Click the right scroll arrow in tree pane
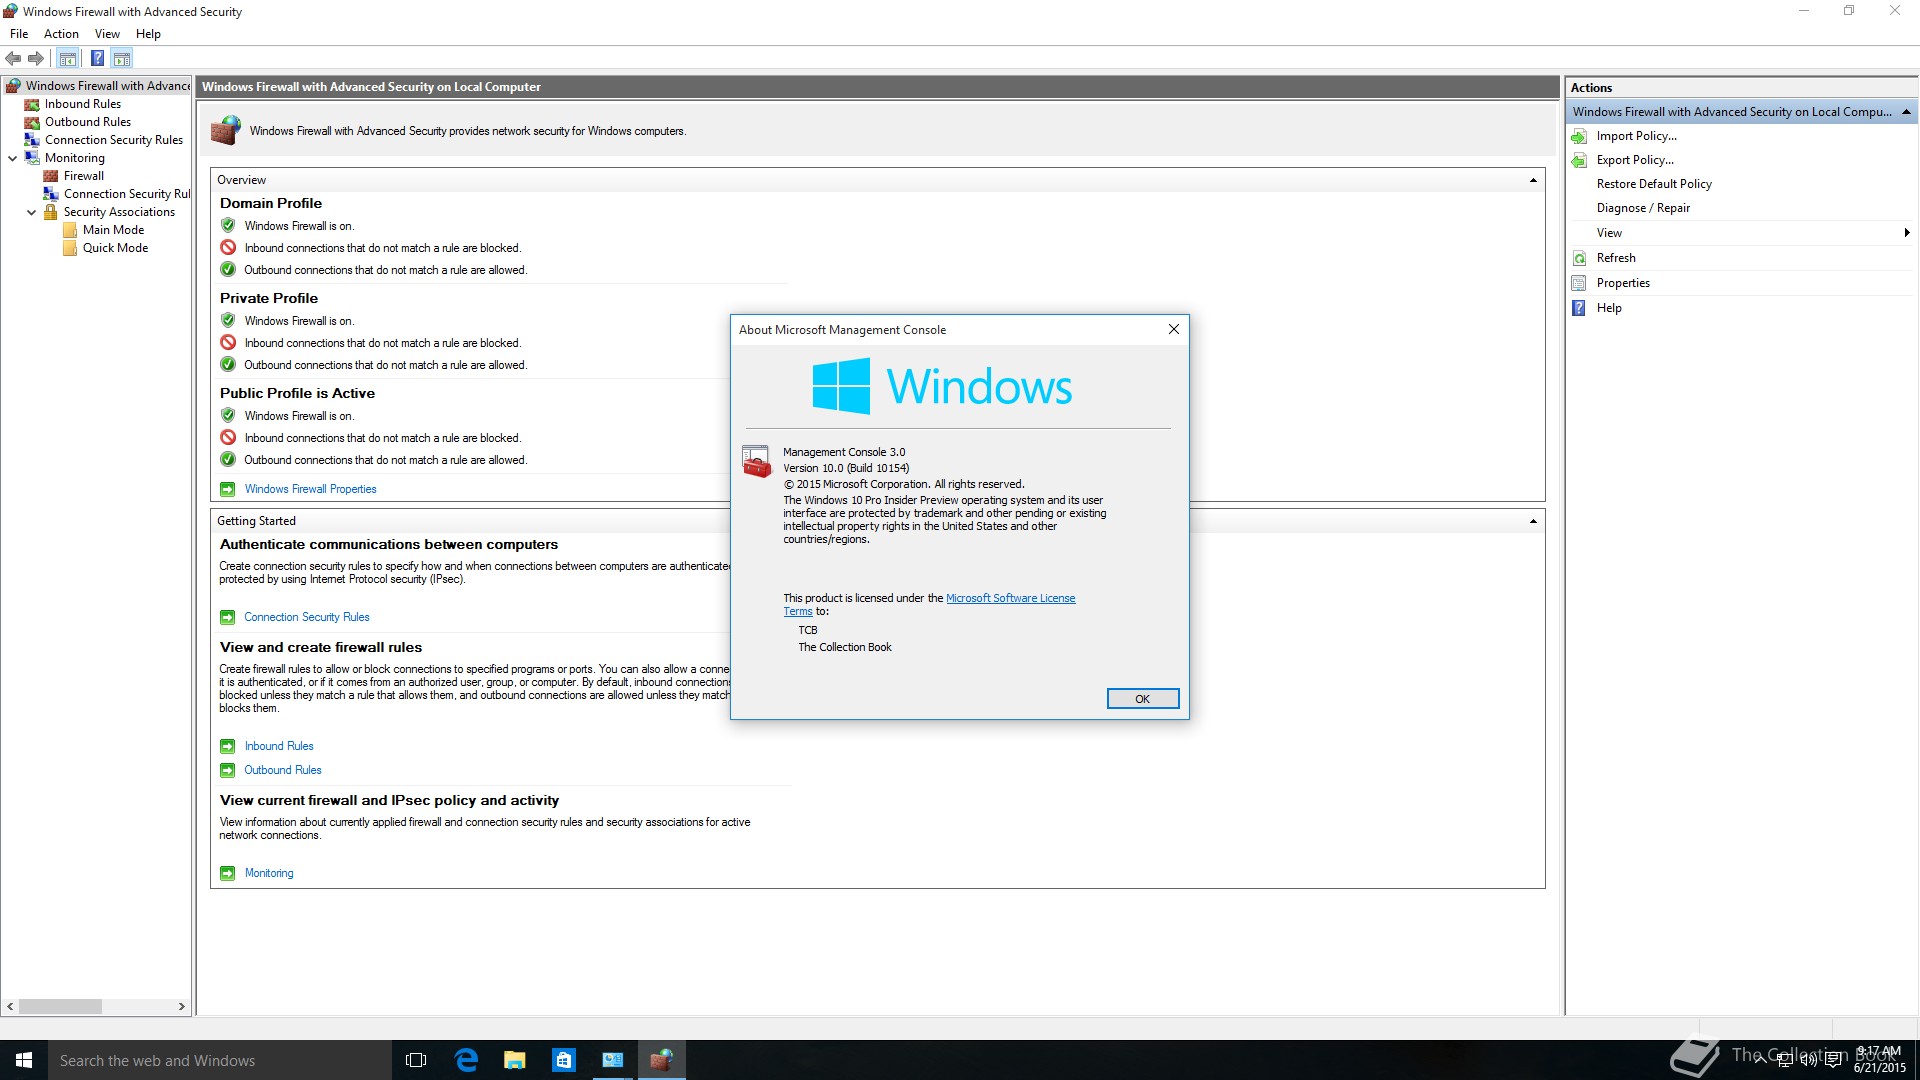This screenshot has height=1080, width=1920. pyautogui.click(x=181, y=1007)
